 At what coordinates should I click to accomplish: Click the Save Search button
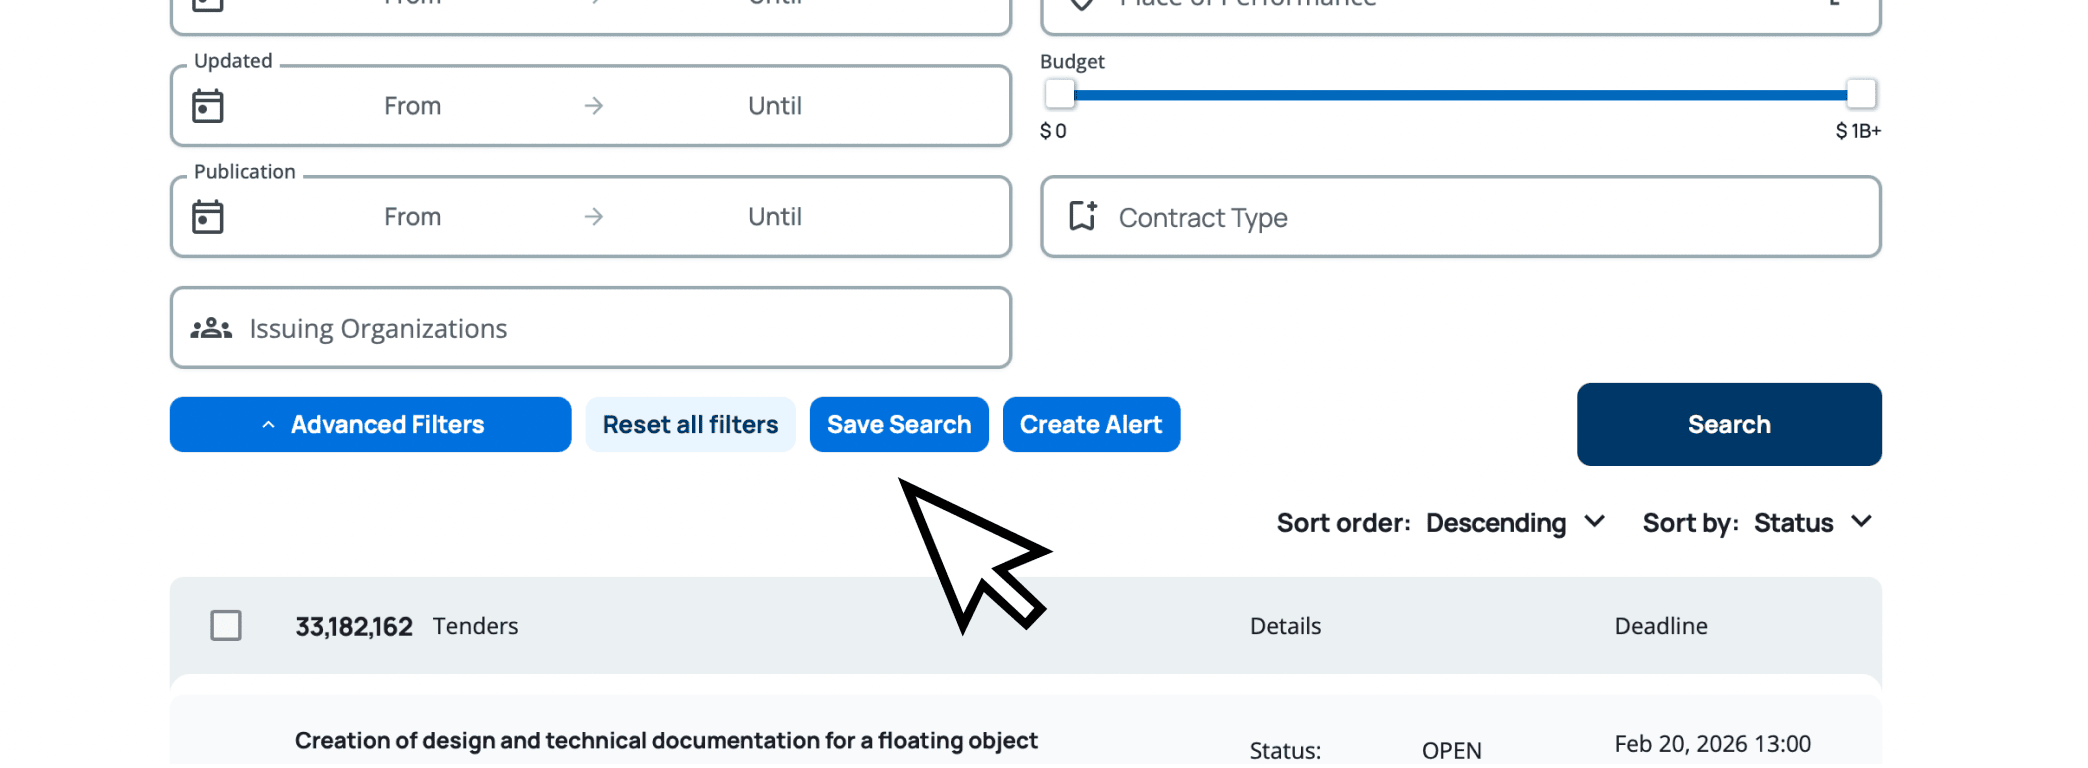tap(899, 425)
